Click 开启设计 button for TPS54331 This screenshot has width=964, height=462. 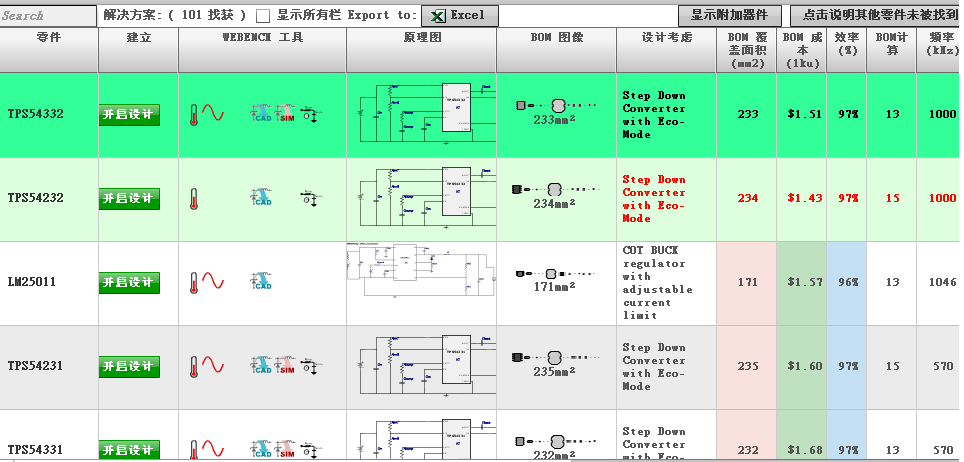pos(129,450)
